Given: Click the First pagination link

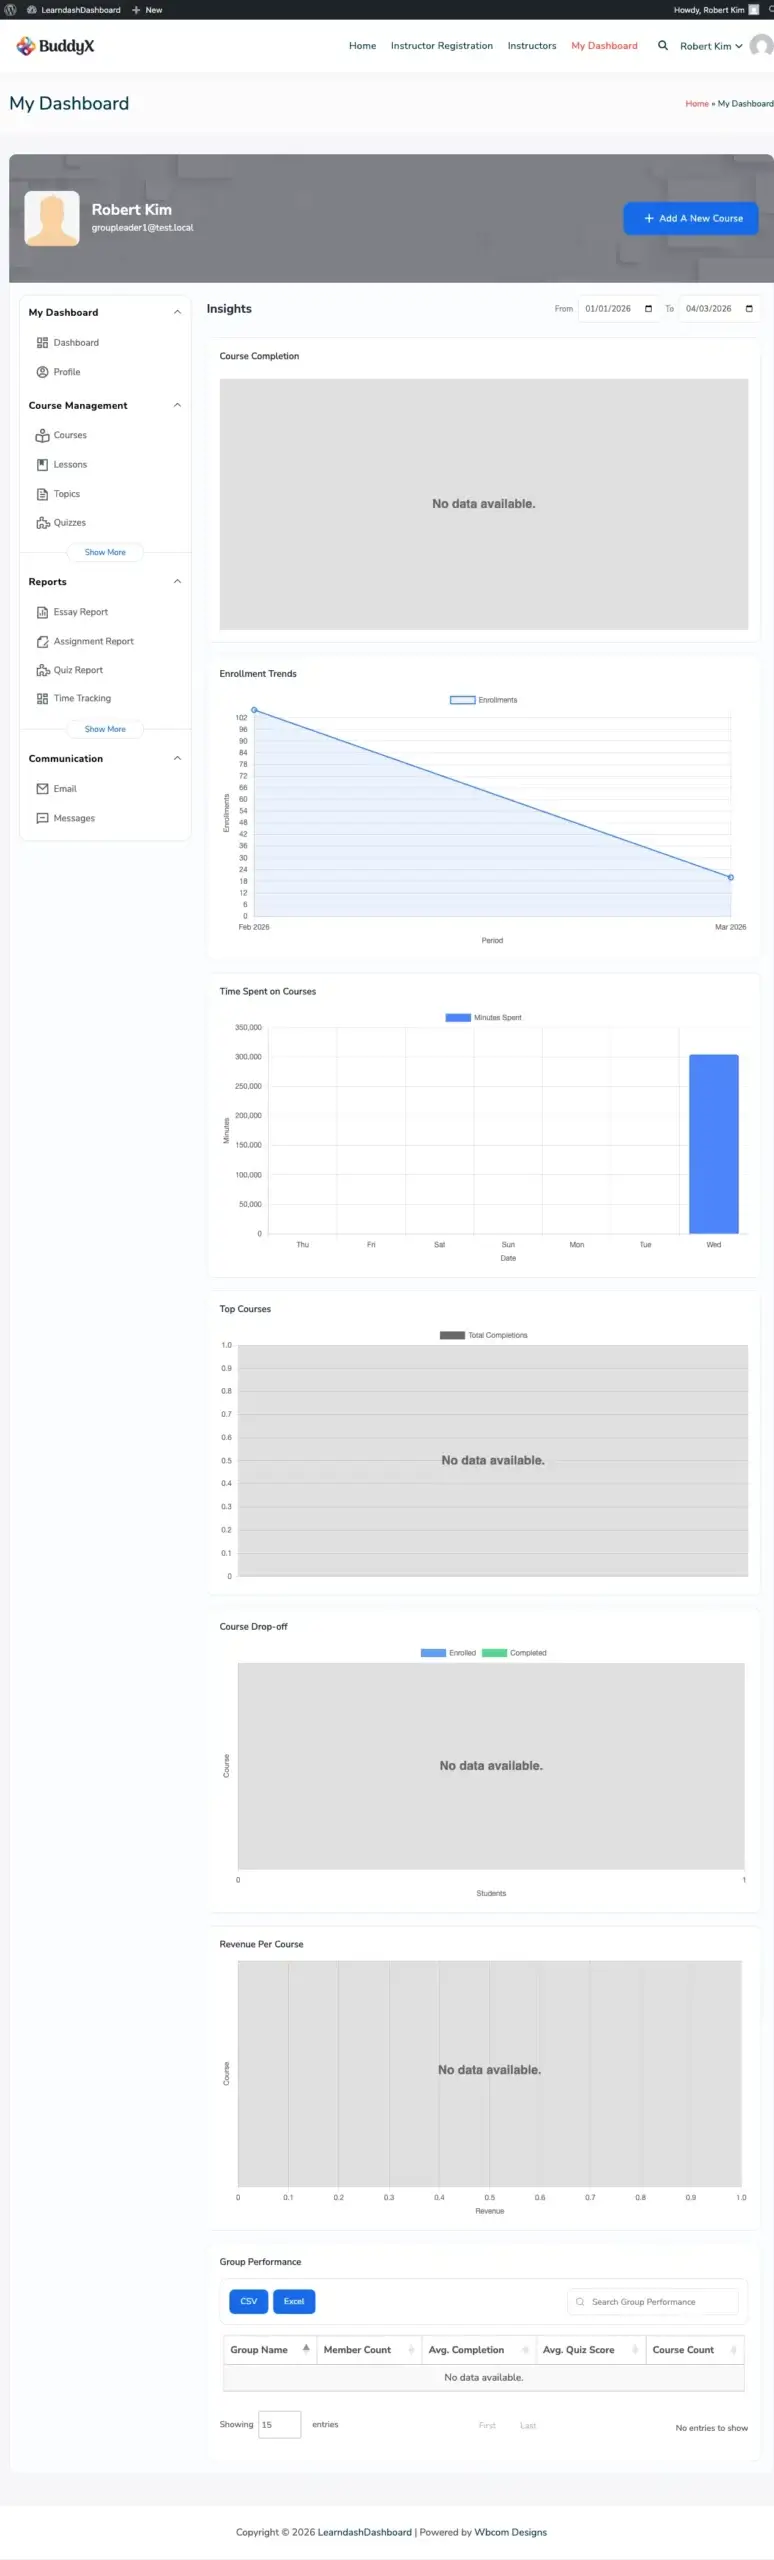Looking at the screenshot, I should [487, 2425].
